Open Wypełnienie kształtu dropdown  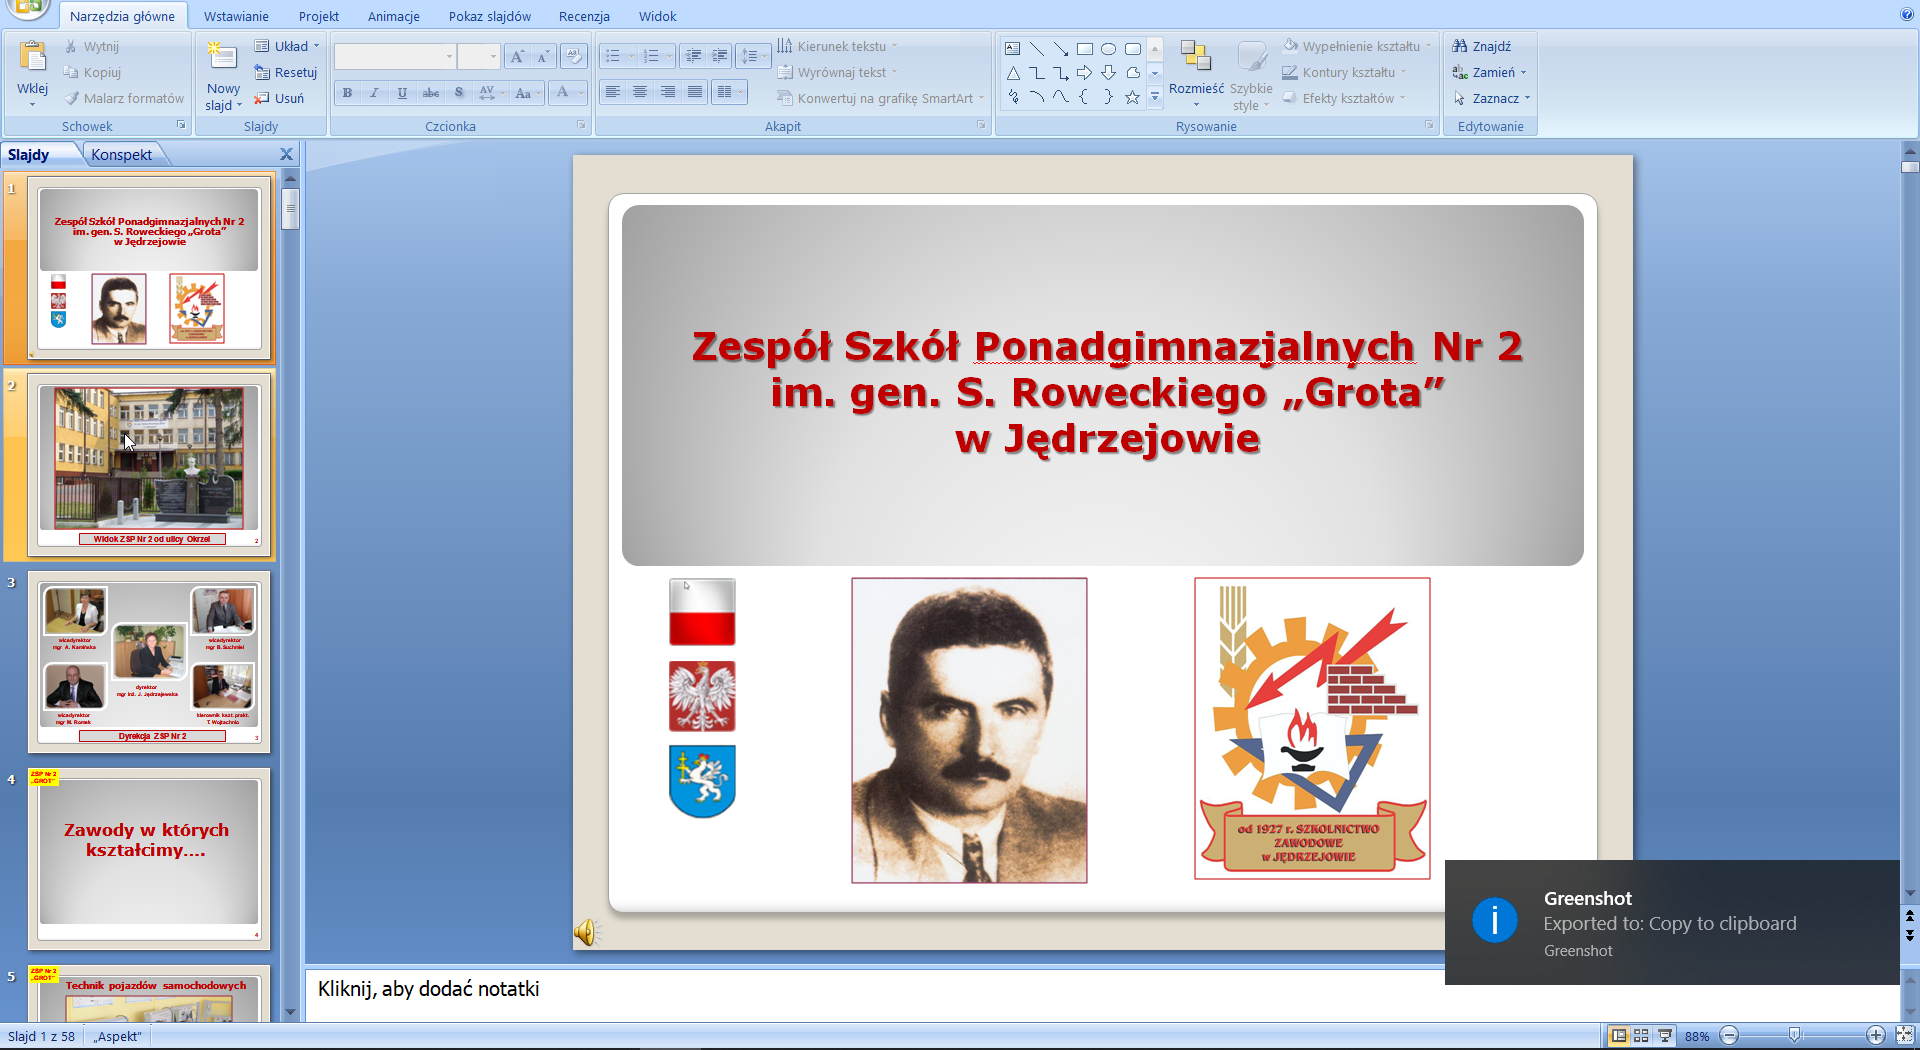(x=1358, y=46)
